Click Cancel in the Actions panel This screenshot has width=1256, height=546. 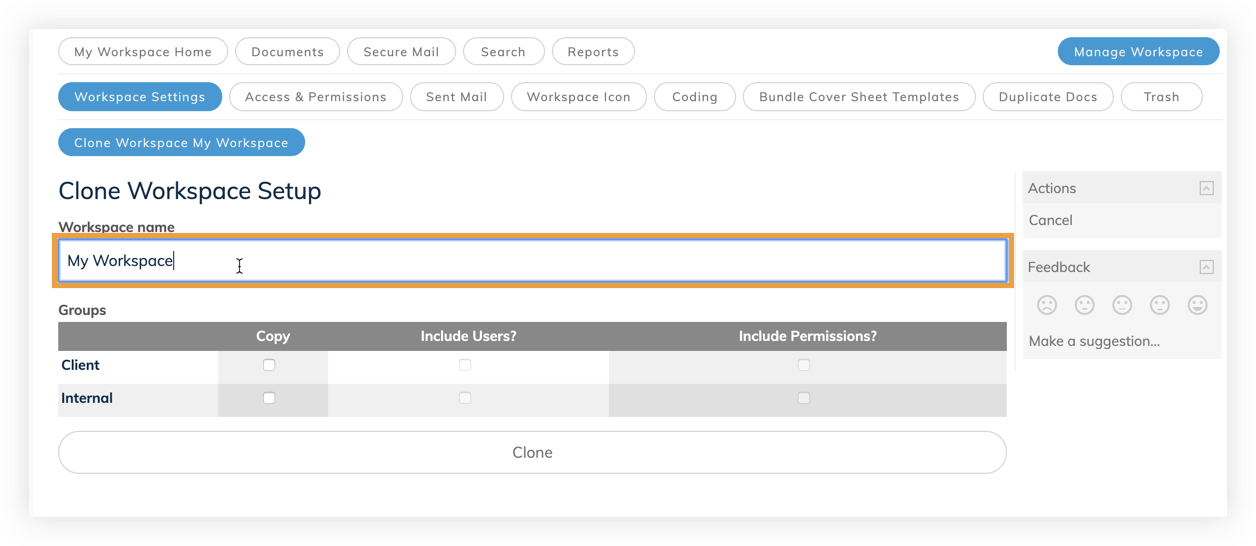click(x=1050, y=220)
